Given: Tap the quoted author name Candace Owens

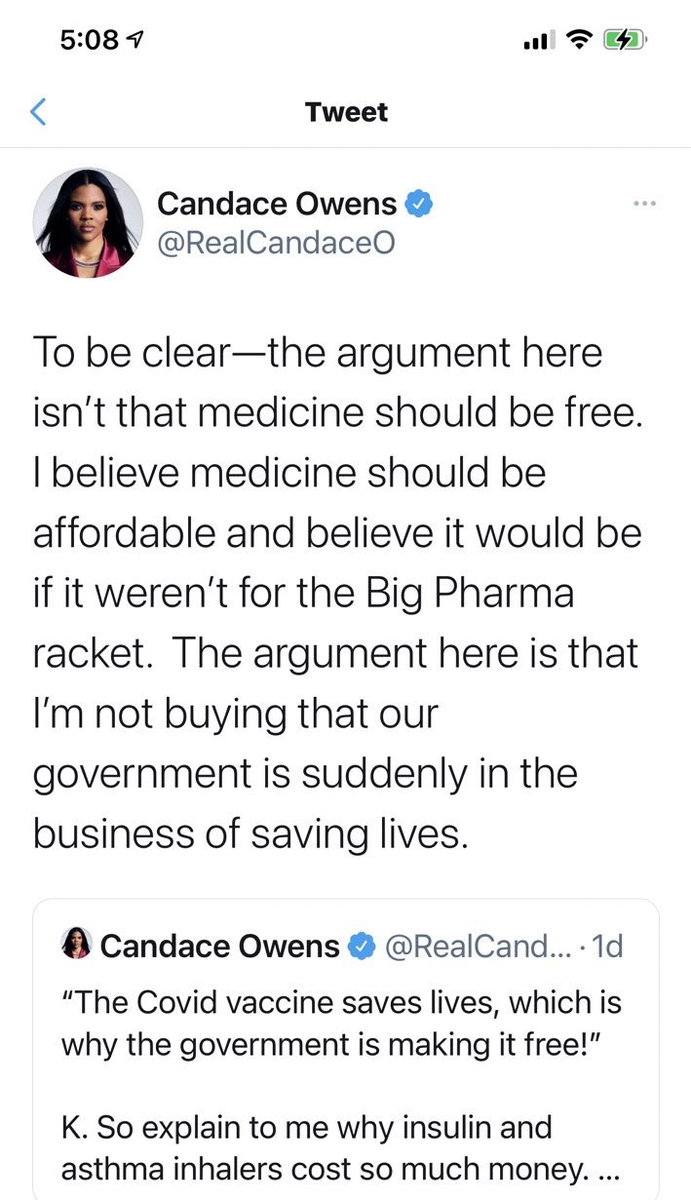Looking at the screenshot, I should coord(220,946).
